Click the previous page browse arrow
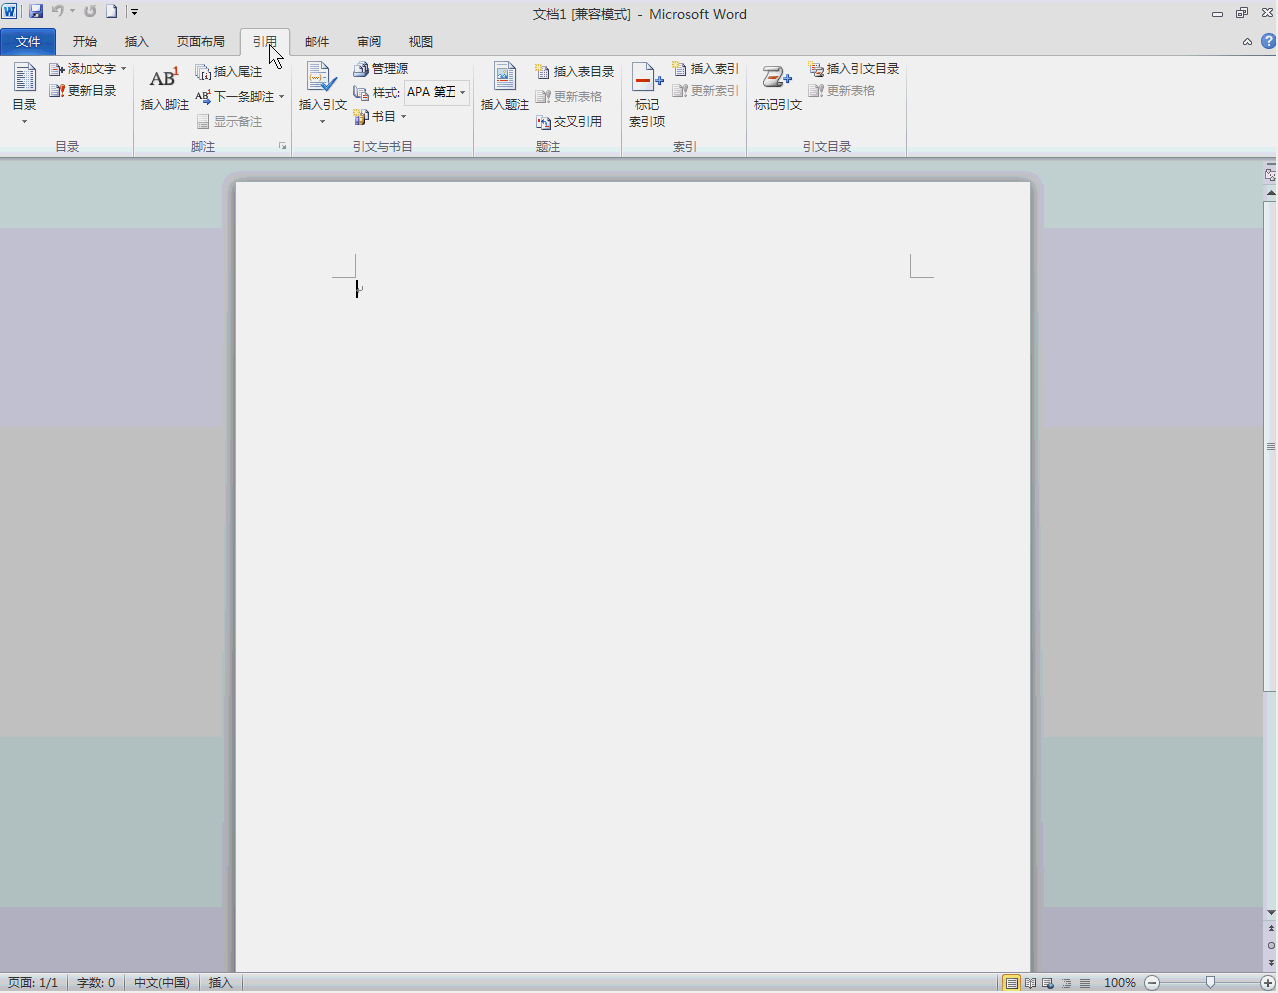The height and width of the screenshot is (993, 1278). 1270,929
